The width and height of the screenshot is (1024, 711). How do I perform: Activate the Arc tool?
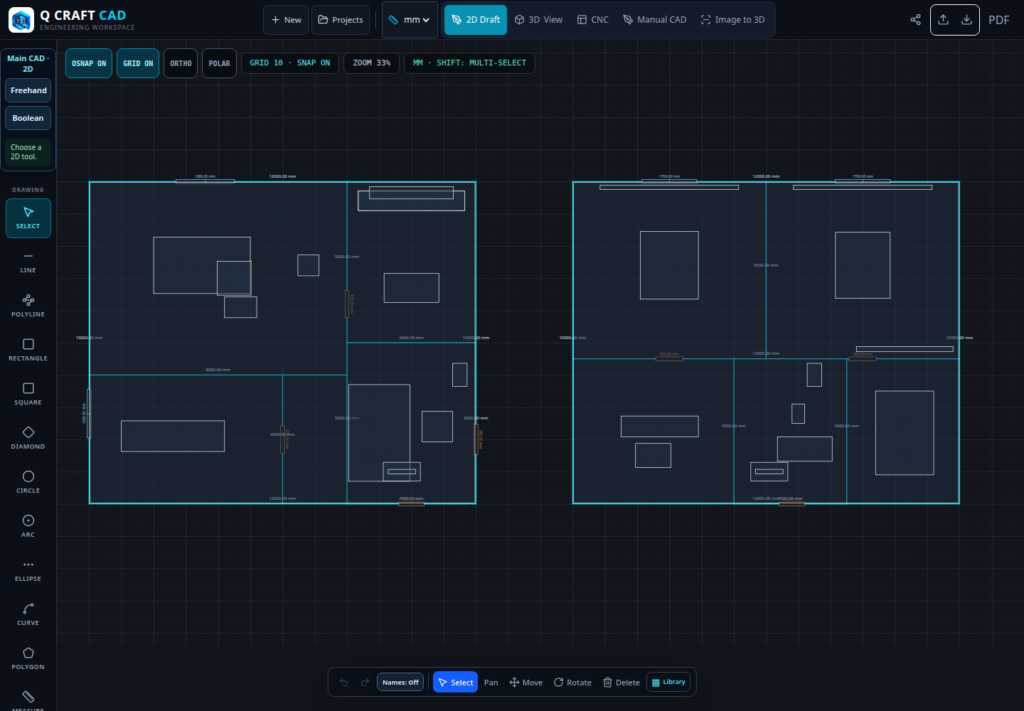pyautogui.click(x=28, y=526)
